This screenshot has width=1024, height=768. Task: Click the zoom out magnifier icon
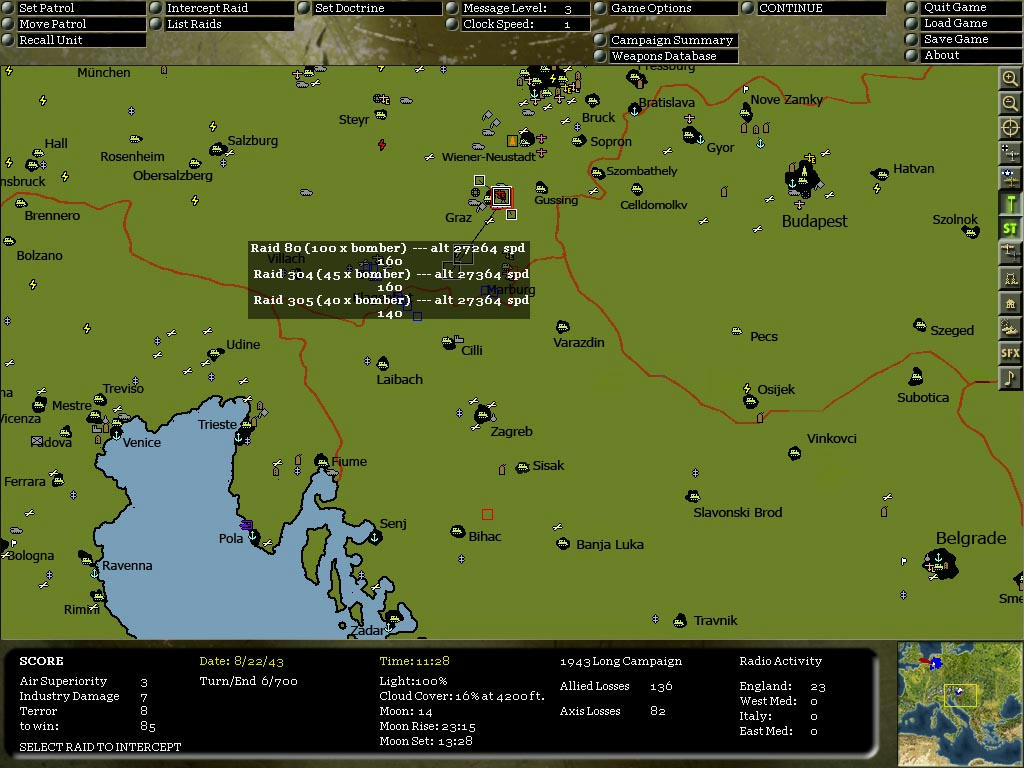(x=1010, y=104)
